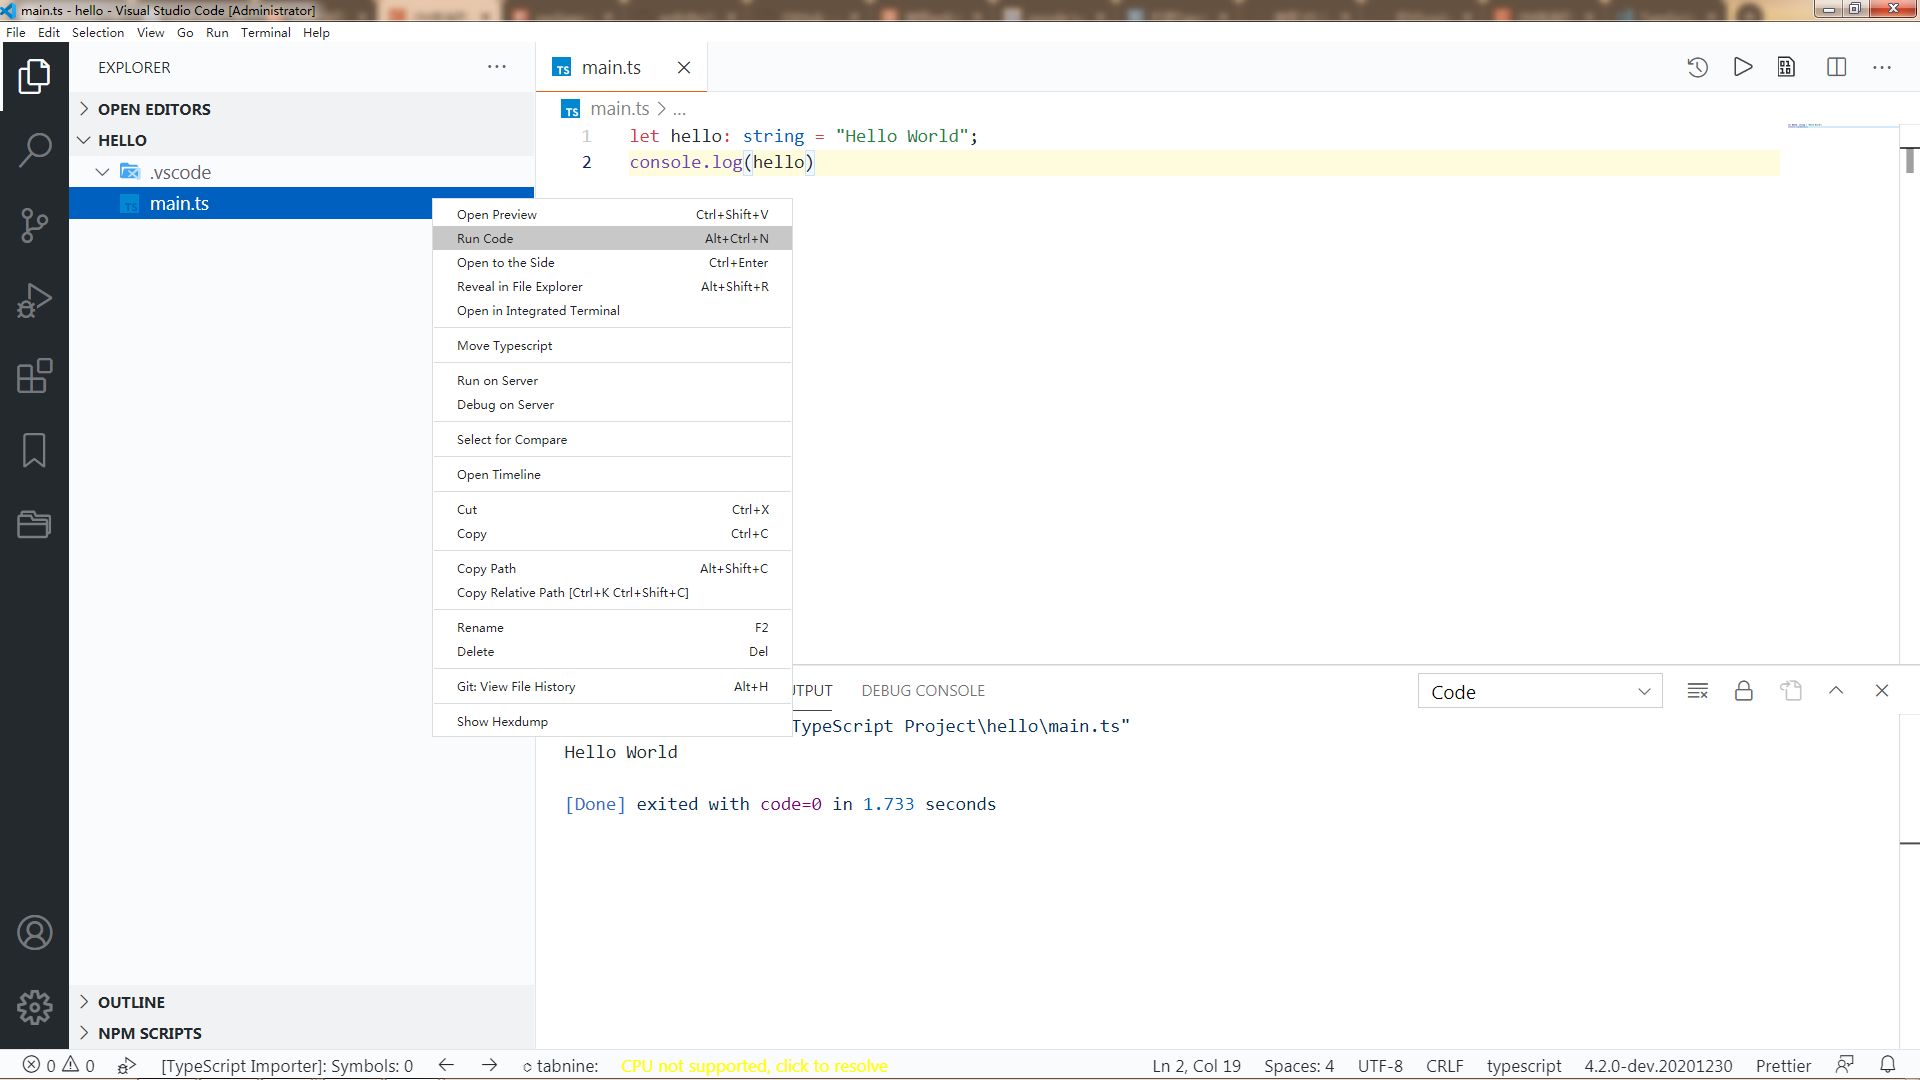Expand the OPEN EDITORS section

pyautogui.click(x=154, y=109)
